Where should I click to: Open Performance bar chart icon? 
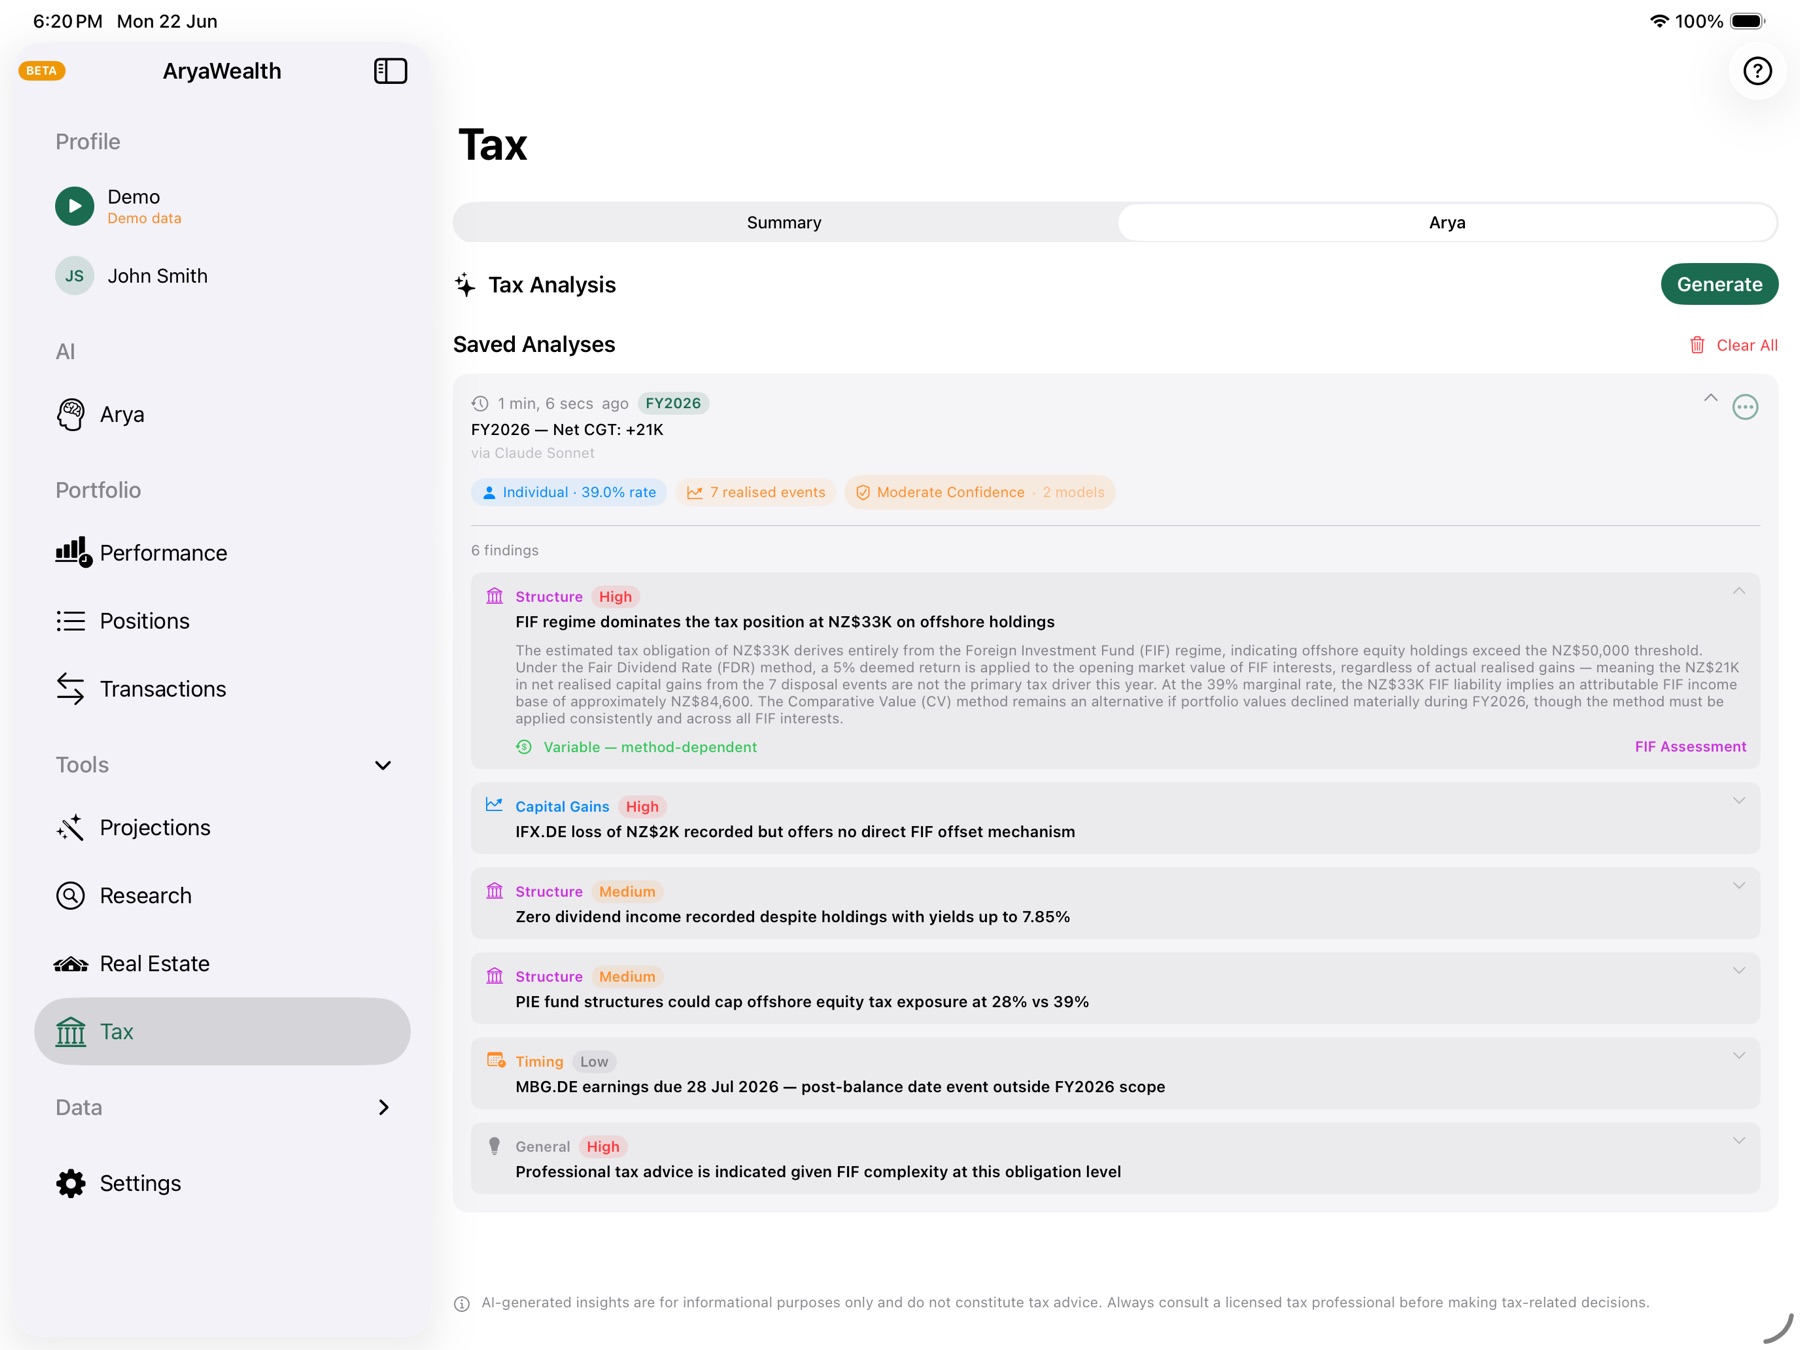(73, 552)
